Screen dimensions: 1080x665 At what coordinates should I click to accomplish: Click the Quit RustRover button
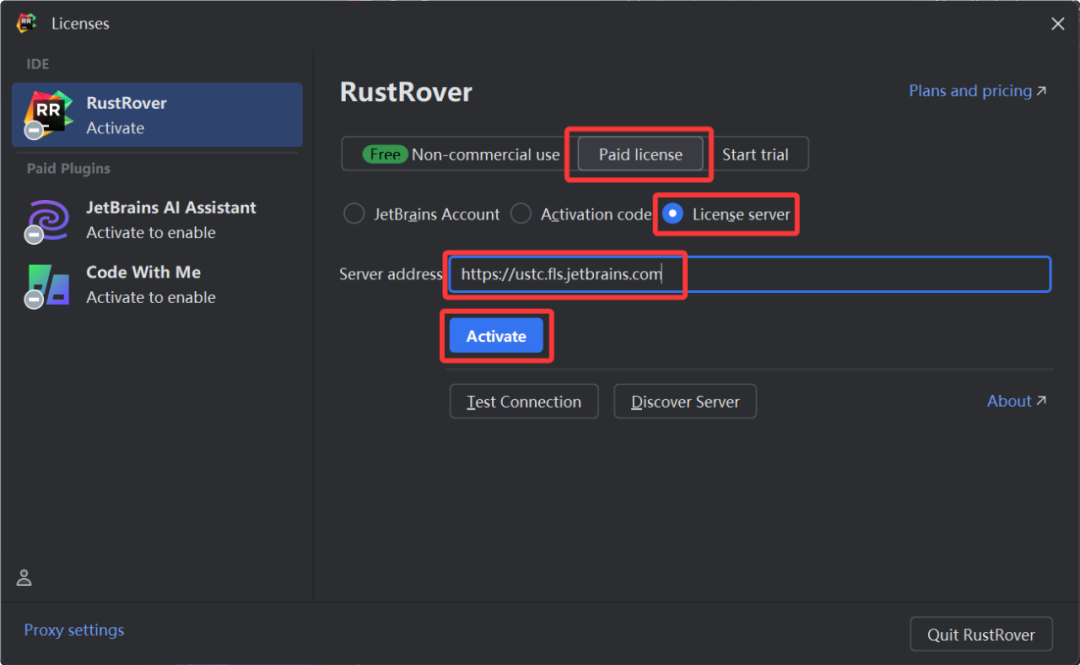point(981,635)
